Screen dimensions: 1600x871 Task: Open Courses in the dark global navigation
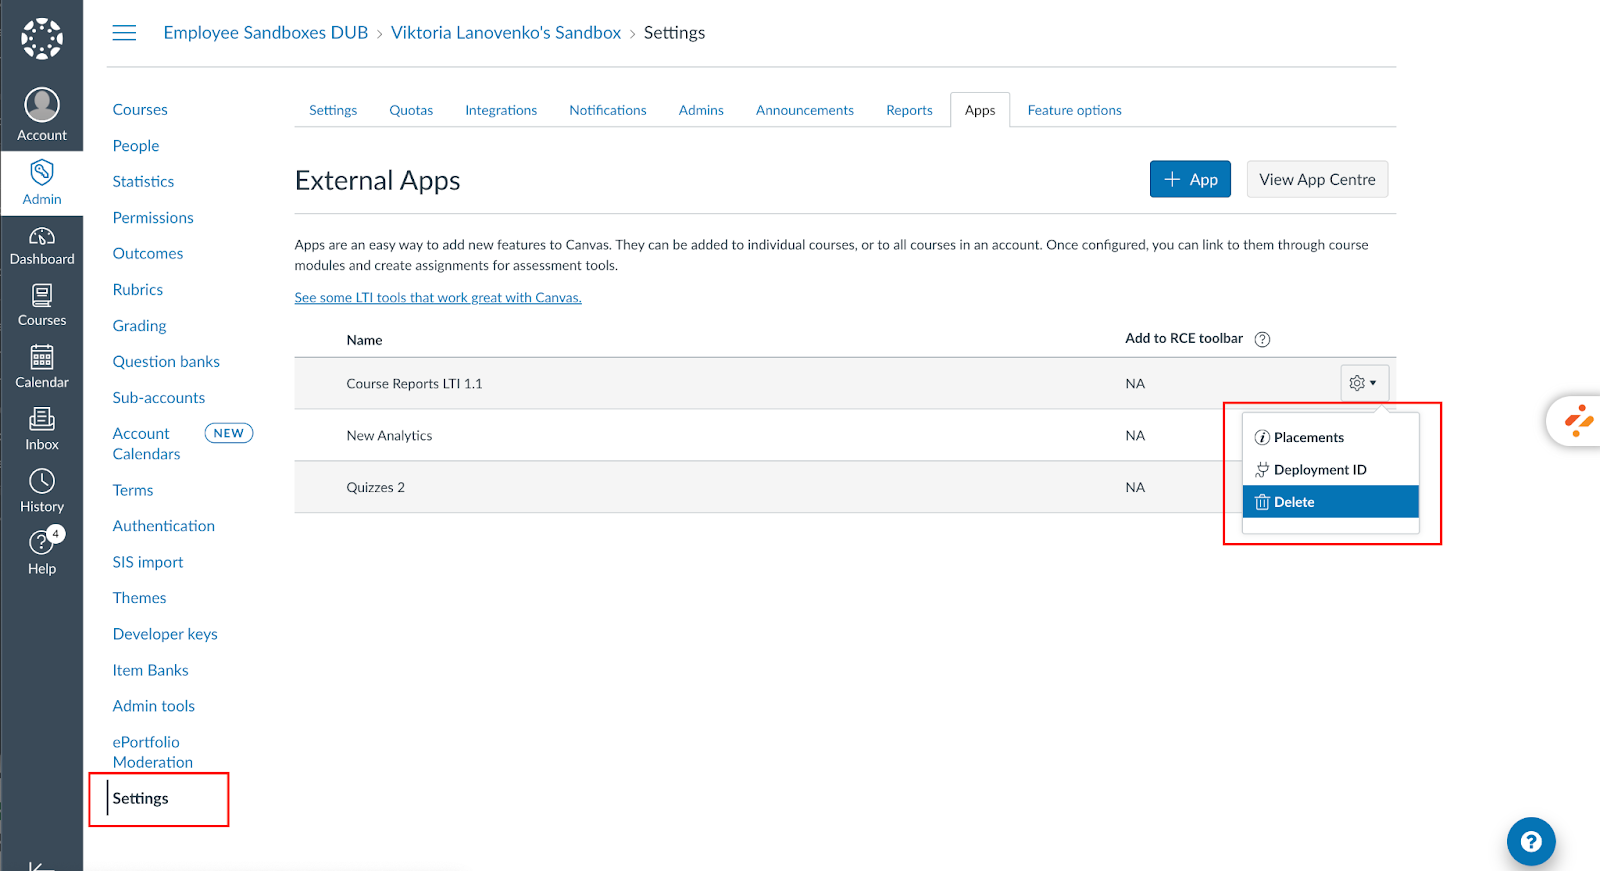pos(42,305)
